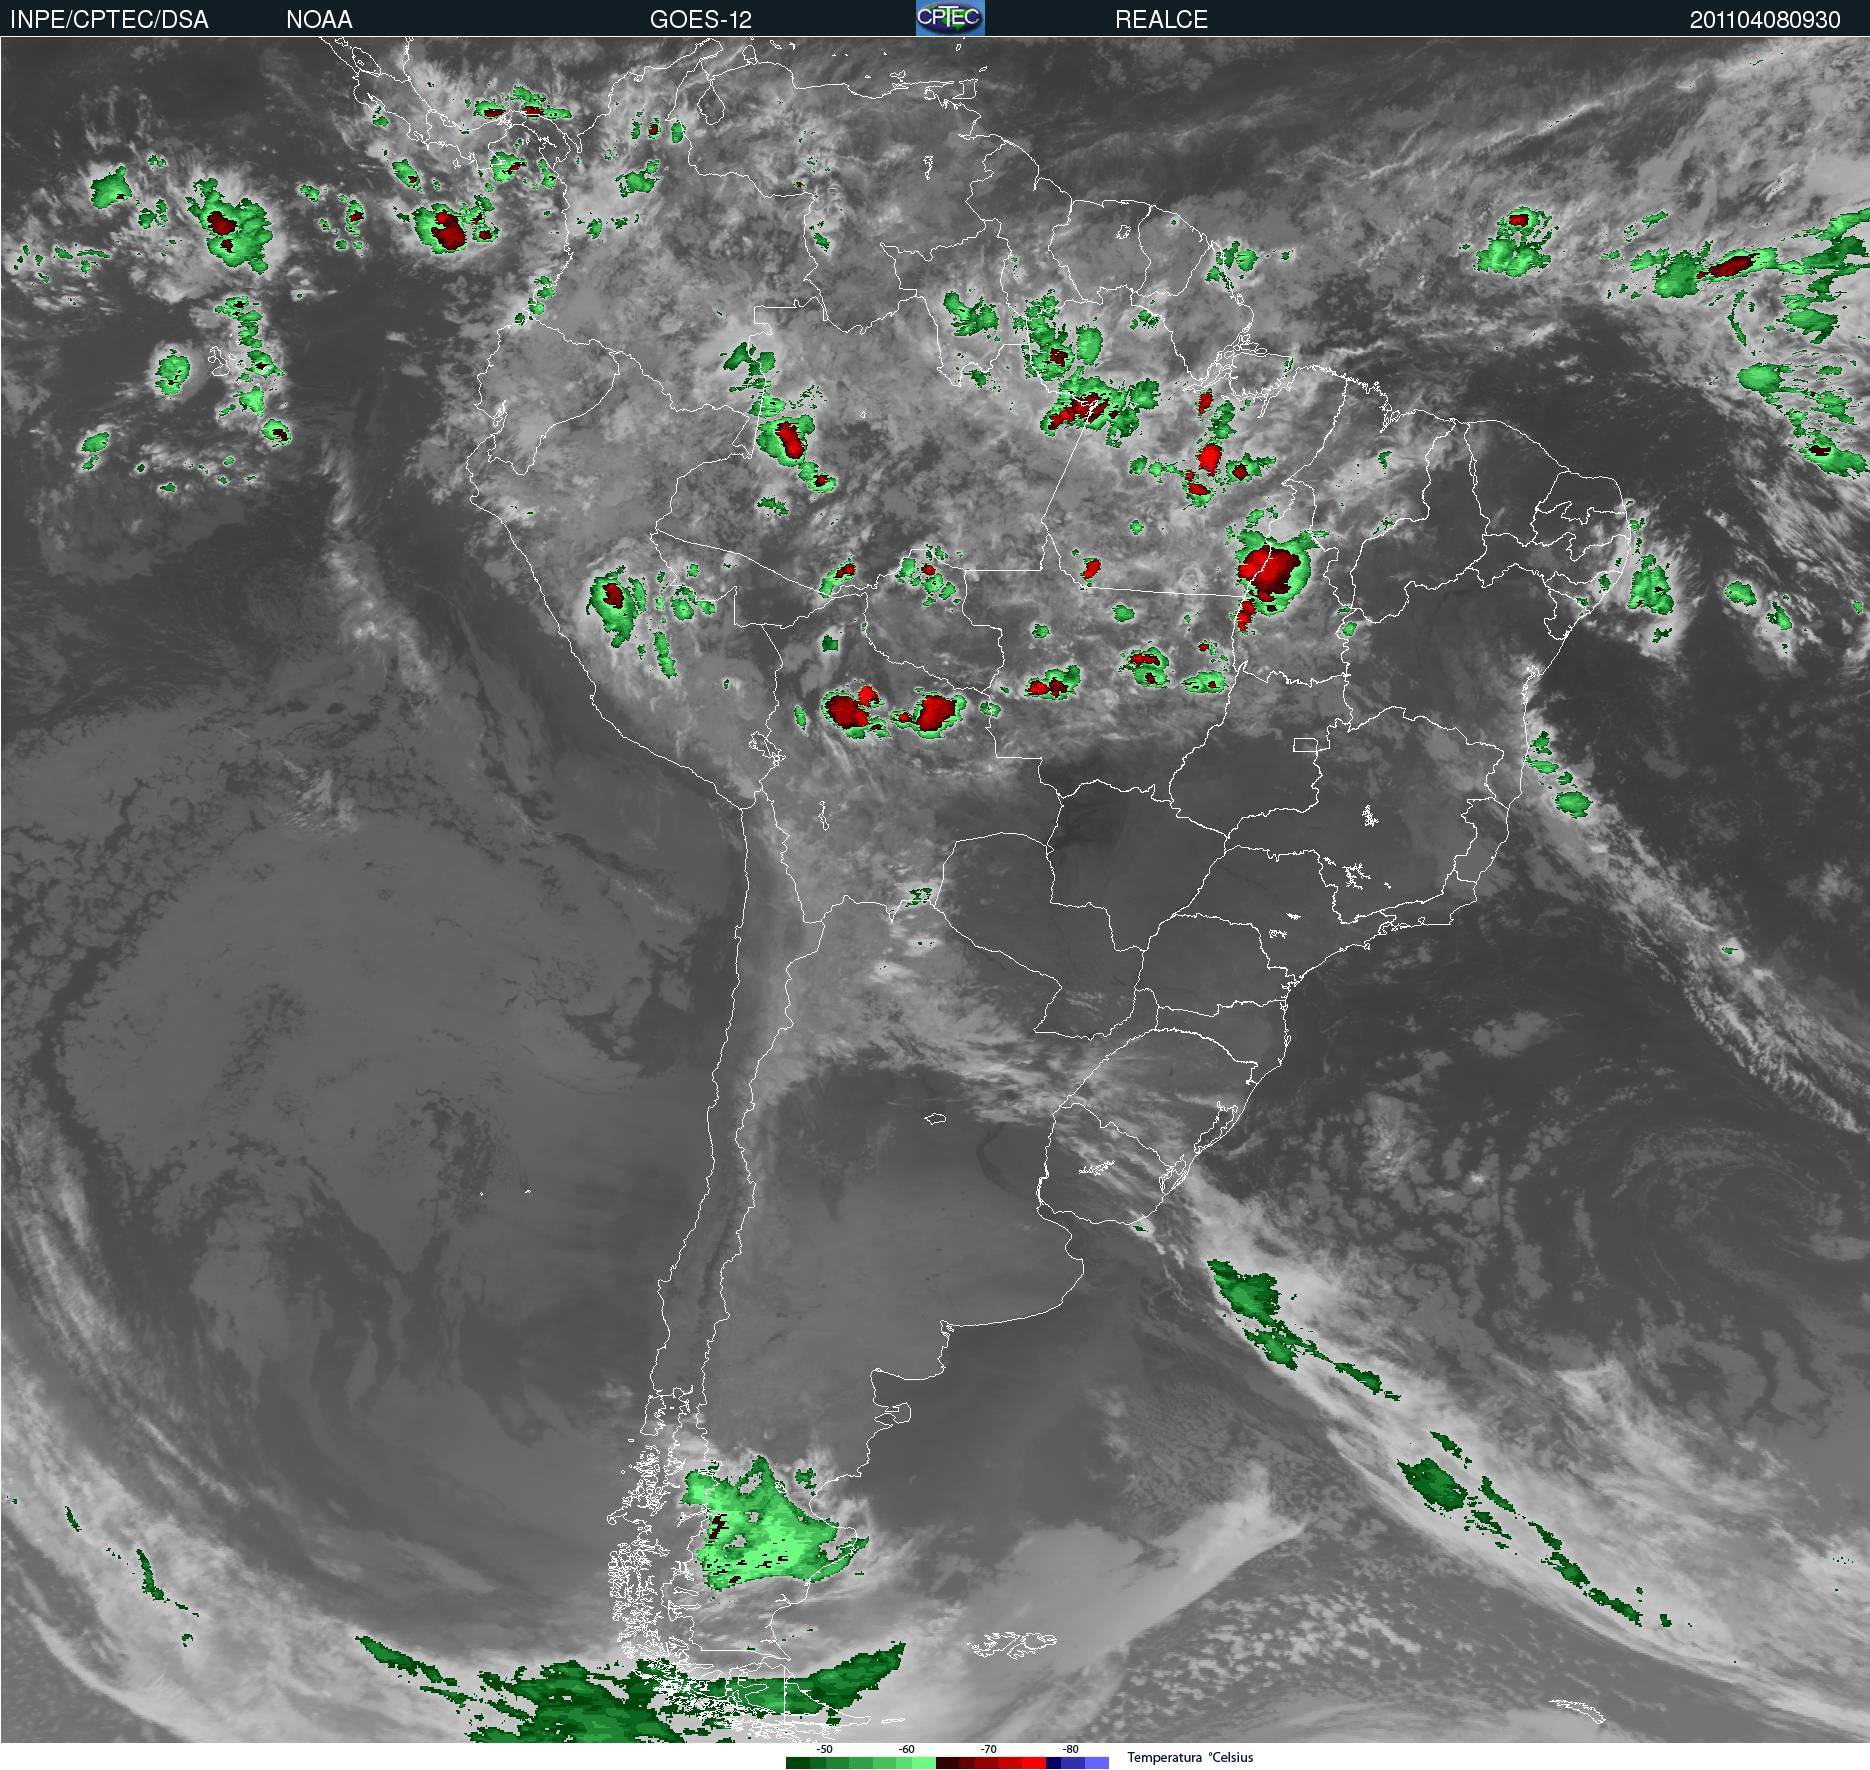Click the 201104080930 timestamp
This screenshot has height=1770, width=1870.
(1765, 20)
